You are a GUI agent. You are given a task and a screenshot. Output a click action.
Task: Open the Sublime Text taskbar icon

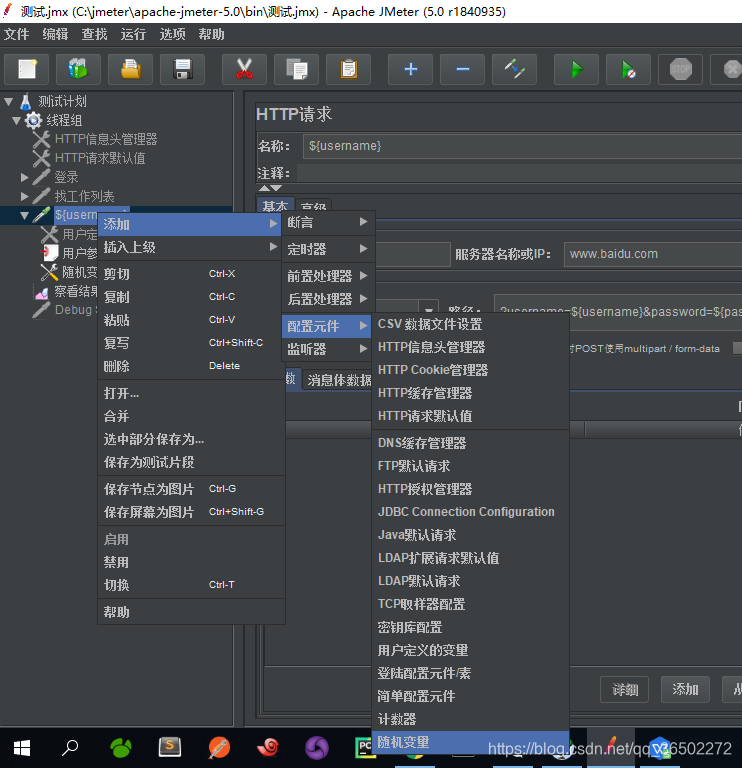(x=169, y=748)
